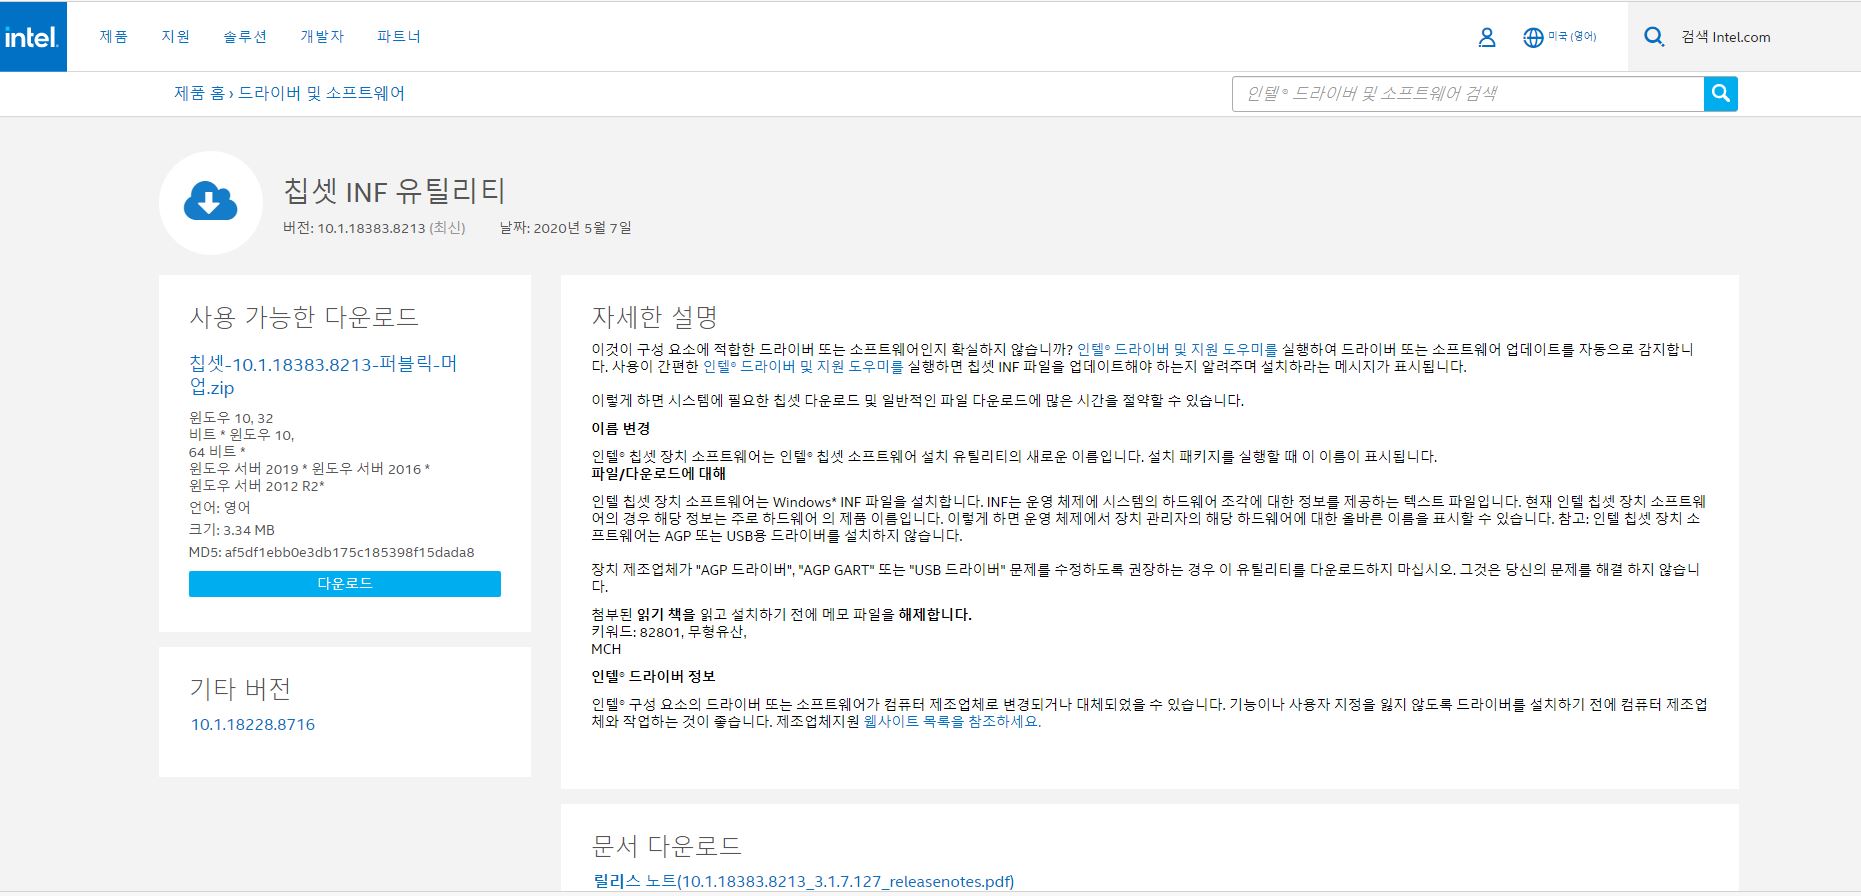
Task: Click the blue driver search submit button
Action: pyautogui.click(x=1720, y=93)
